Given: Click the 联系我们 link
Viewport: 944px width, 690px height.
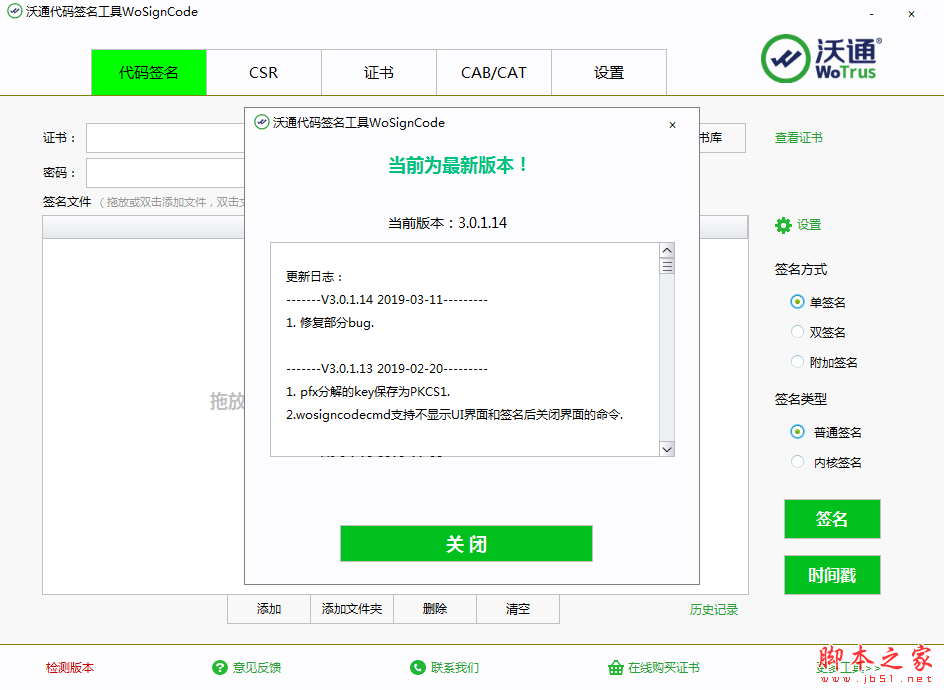Looking at the screenshot, I should pos(455,667).
